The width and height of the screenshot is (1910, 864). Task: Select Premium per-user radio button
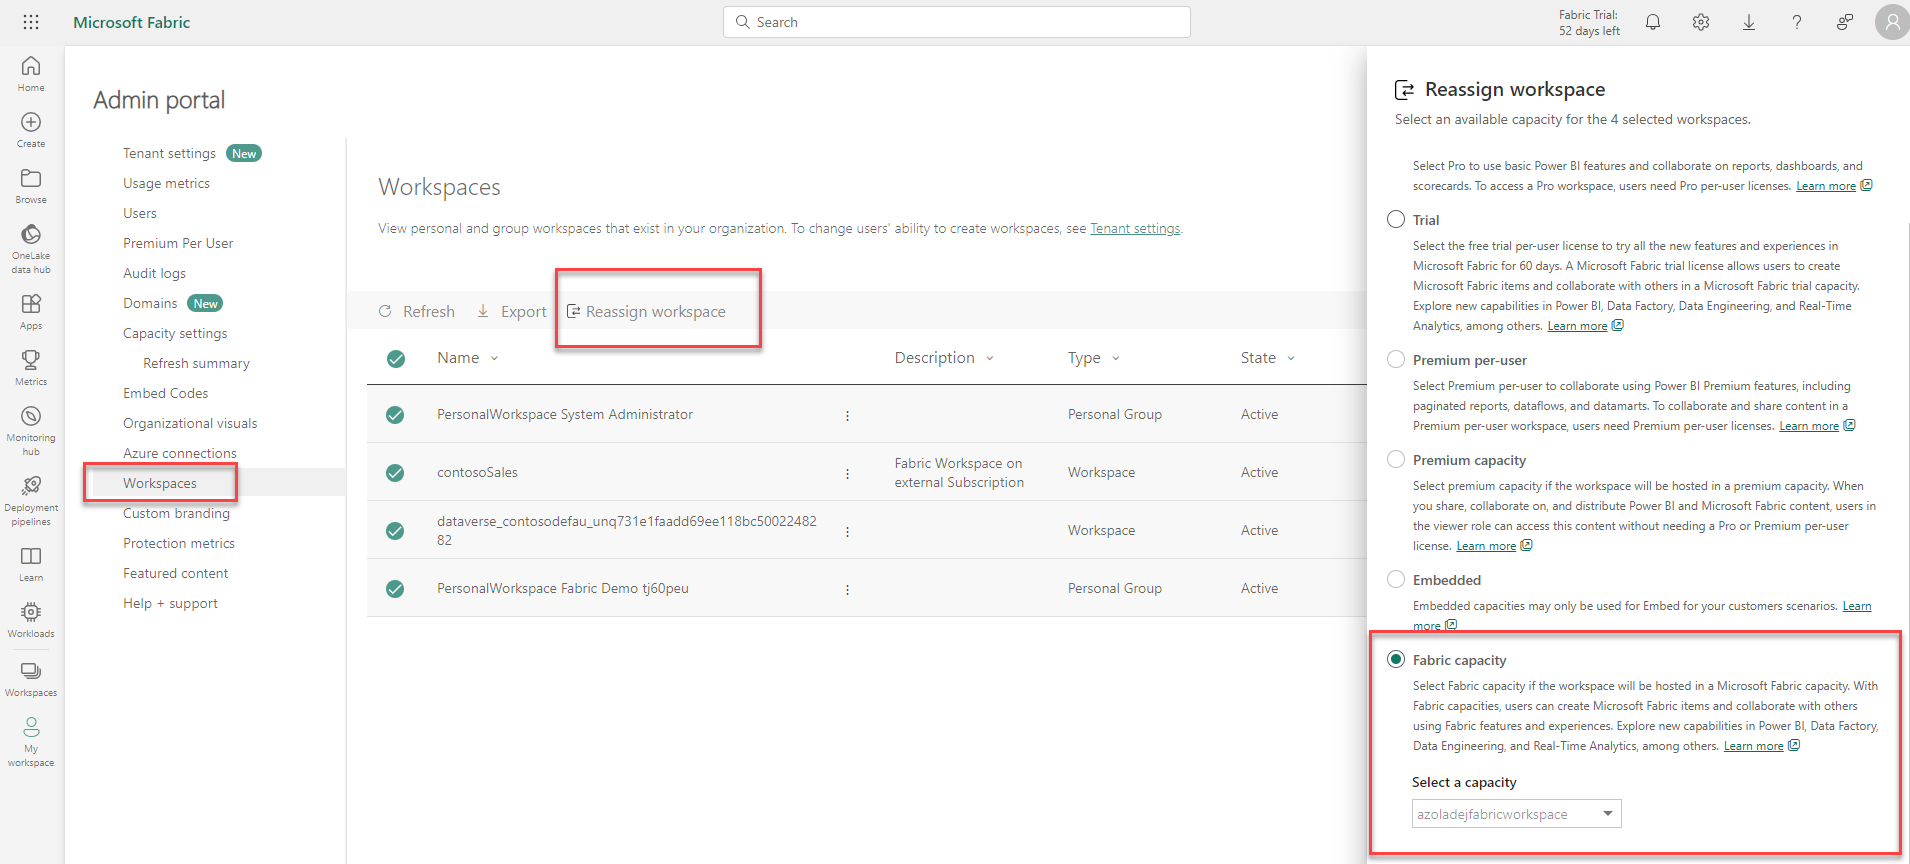(1396, 359)
